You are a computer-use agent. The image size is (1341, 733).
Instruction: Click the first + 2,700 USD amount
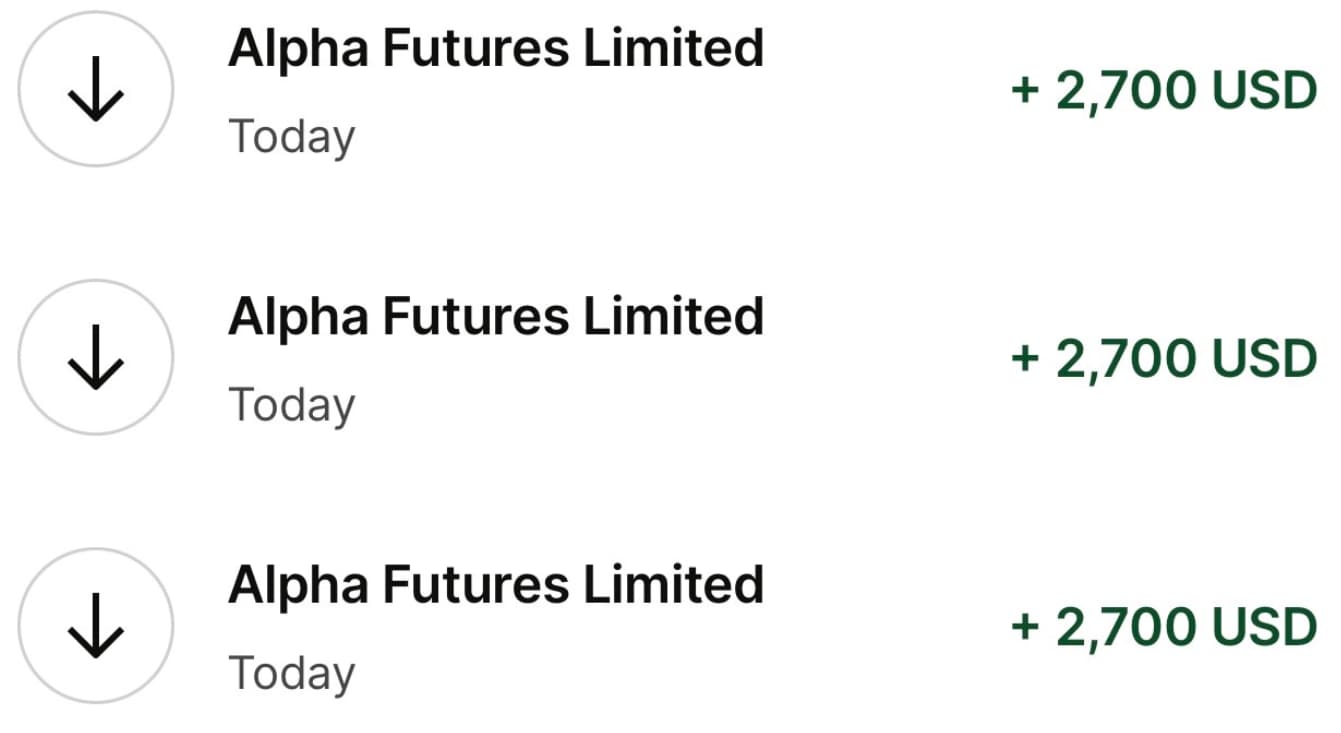pos(1164,91)
